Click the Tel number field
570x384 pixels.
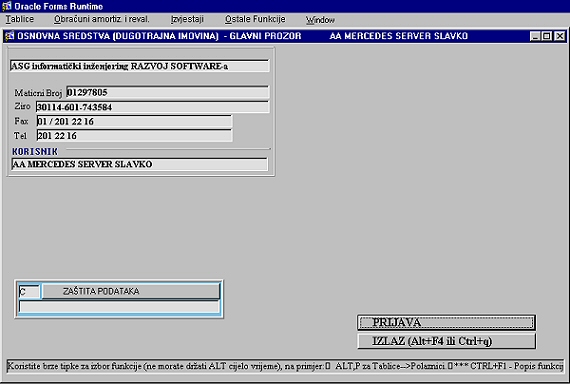click(x=134, y=136)
